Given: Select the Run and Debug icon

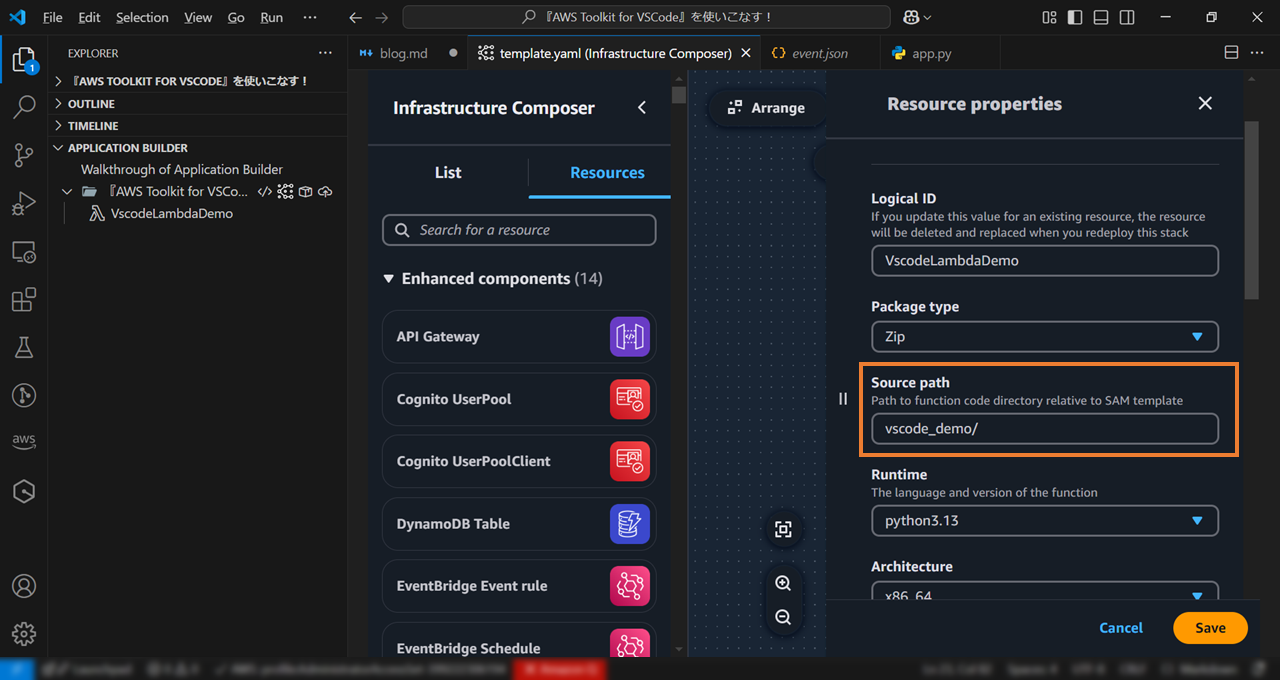Looking at the screenshot, I should 24,203.
